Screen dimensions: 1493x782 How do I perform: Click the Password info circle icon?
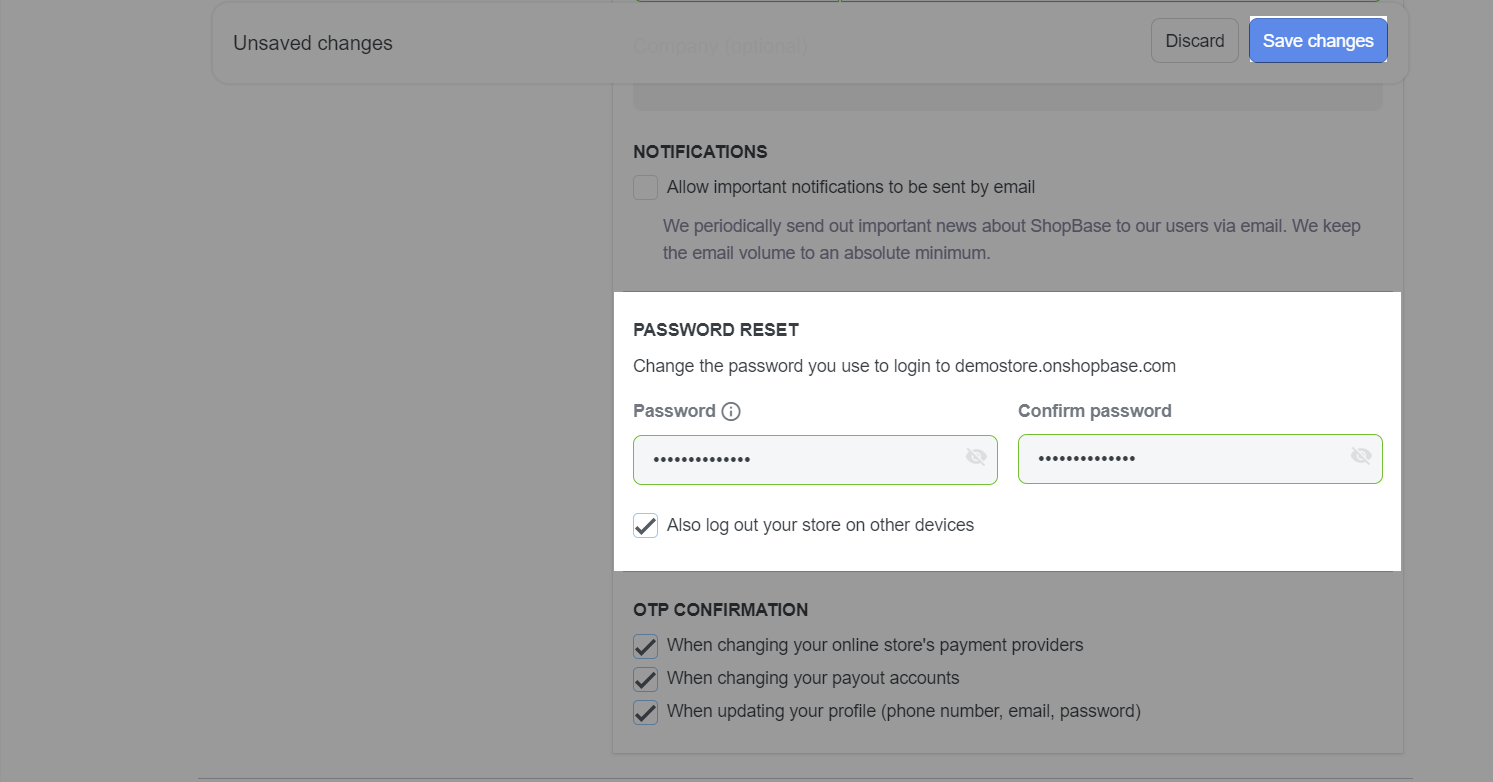731,411
